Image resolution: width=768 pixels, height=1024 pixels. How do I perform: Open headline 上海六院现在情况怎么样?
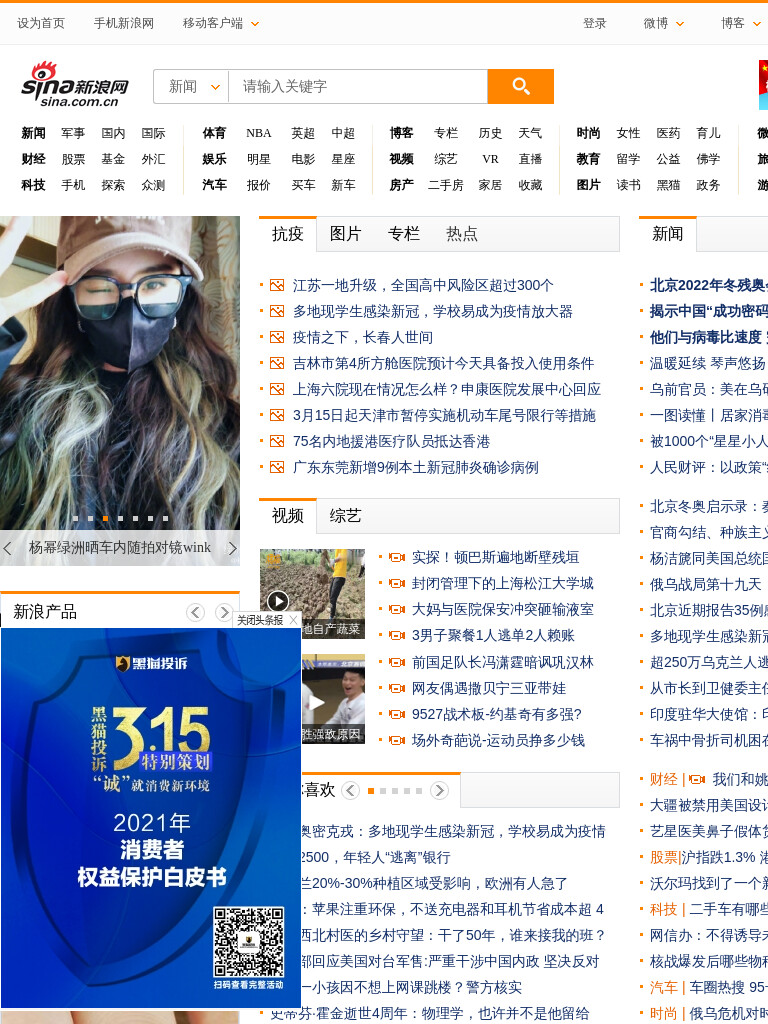447,390
